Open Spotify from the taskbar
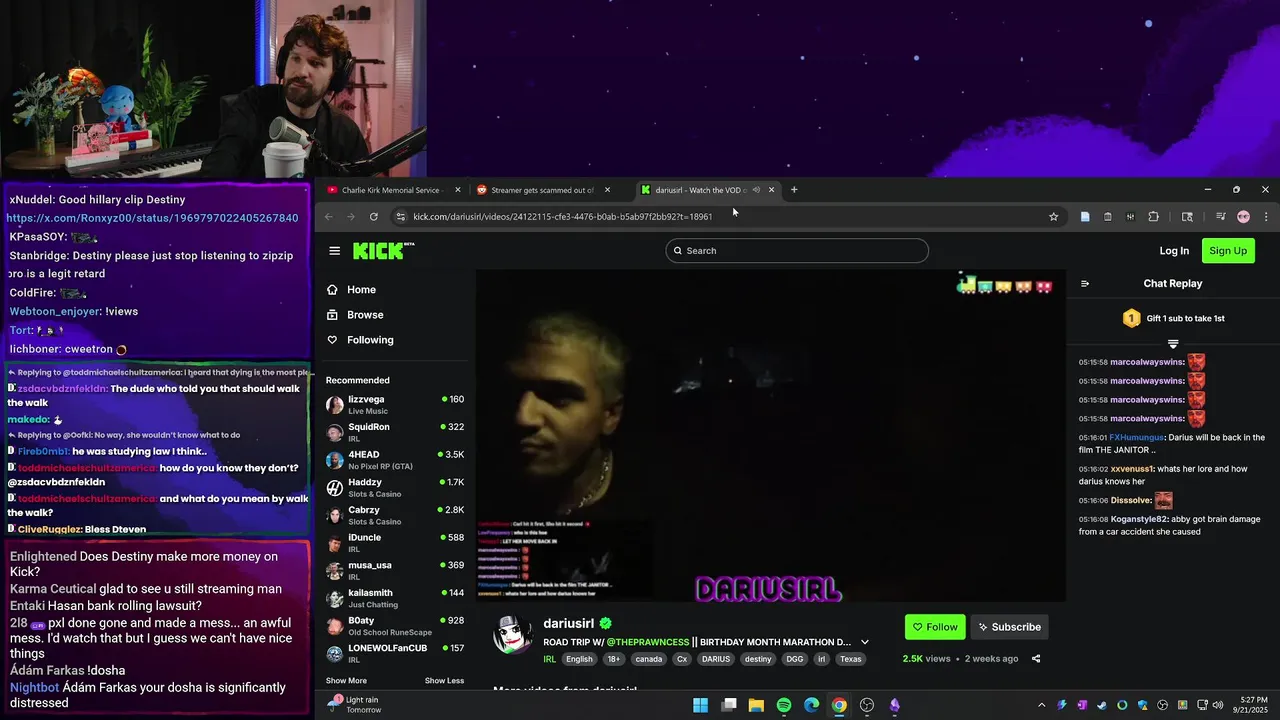Viewport: 1280px width, 720px height. point(784,705)
